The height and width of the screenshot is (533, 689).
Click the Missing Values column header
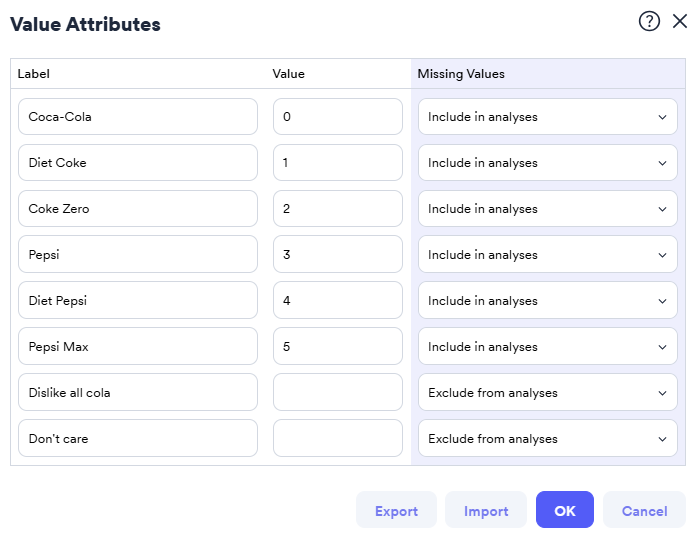pyautogui.click(x=461, y=74)
